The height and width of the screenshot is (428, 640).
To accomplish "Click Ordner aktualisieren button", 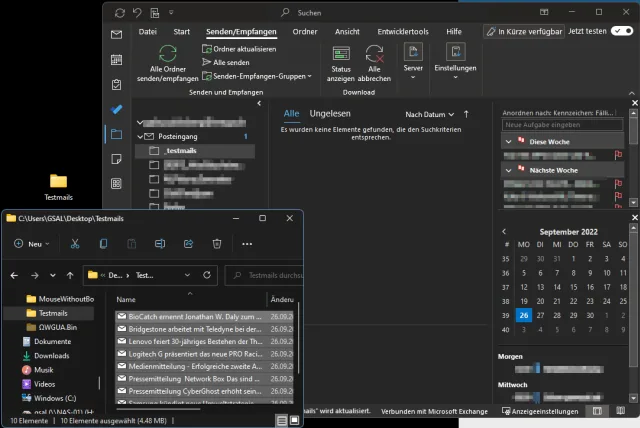I will (244, 49).
